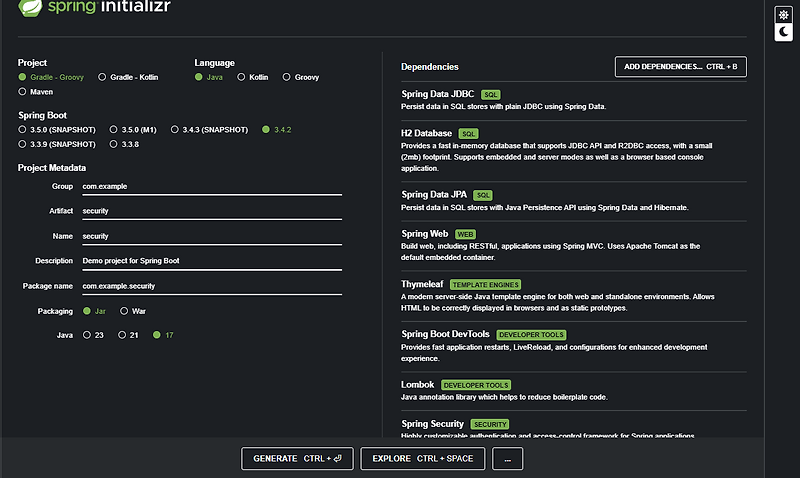Select Spring Boot 3.5.0 (SNAPSHOT)
The image size is (800, 478).
57,130
